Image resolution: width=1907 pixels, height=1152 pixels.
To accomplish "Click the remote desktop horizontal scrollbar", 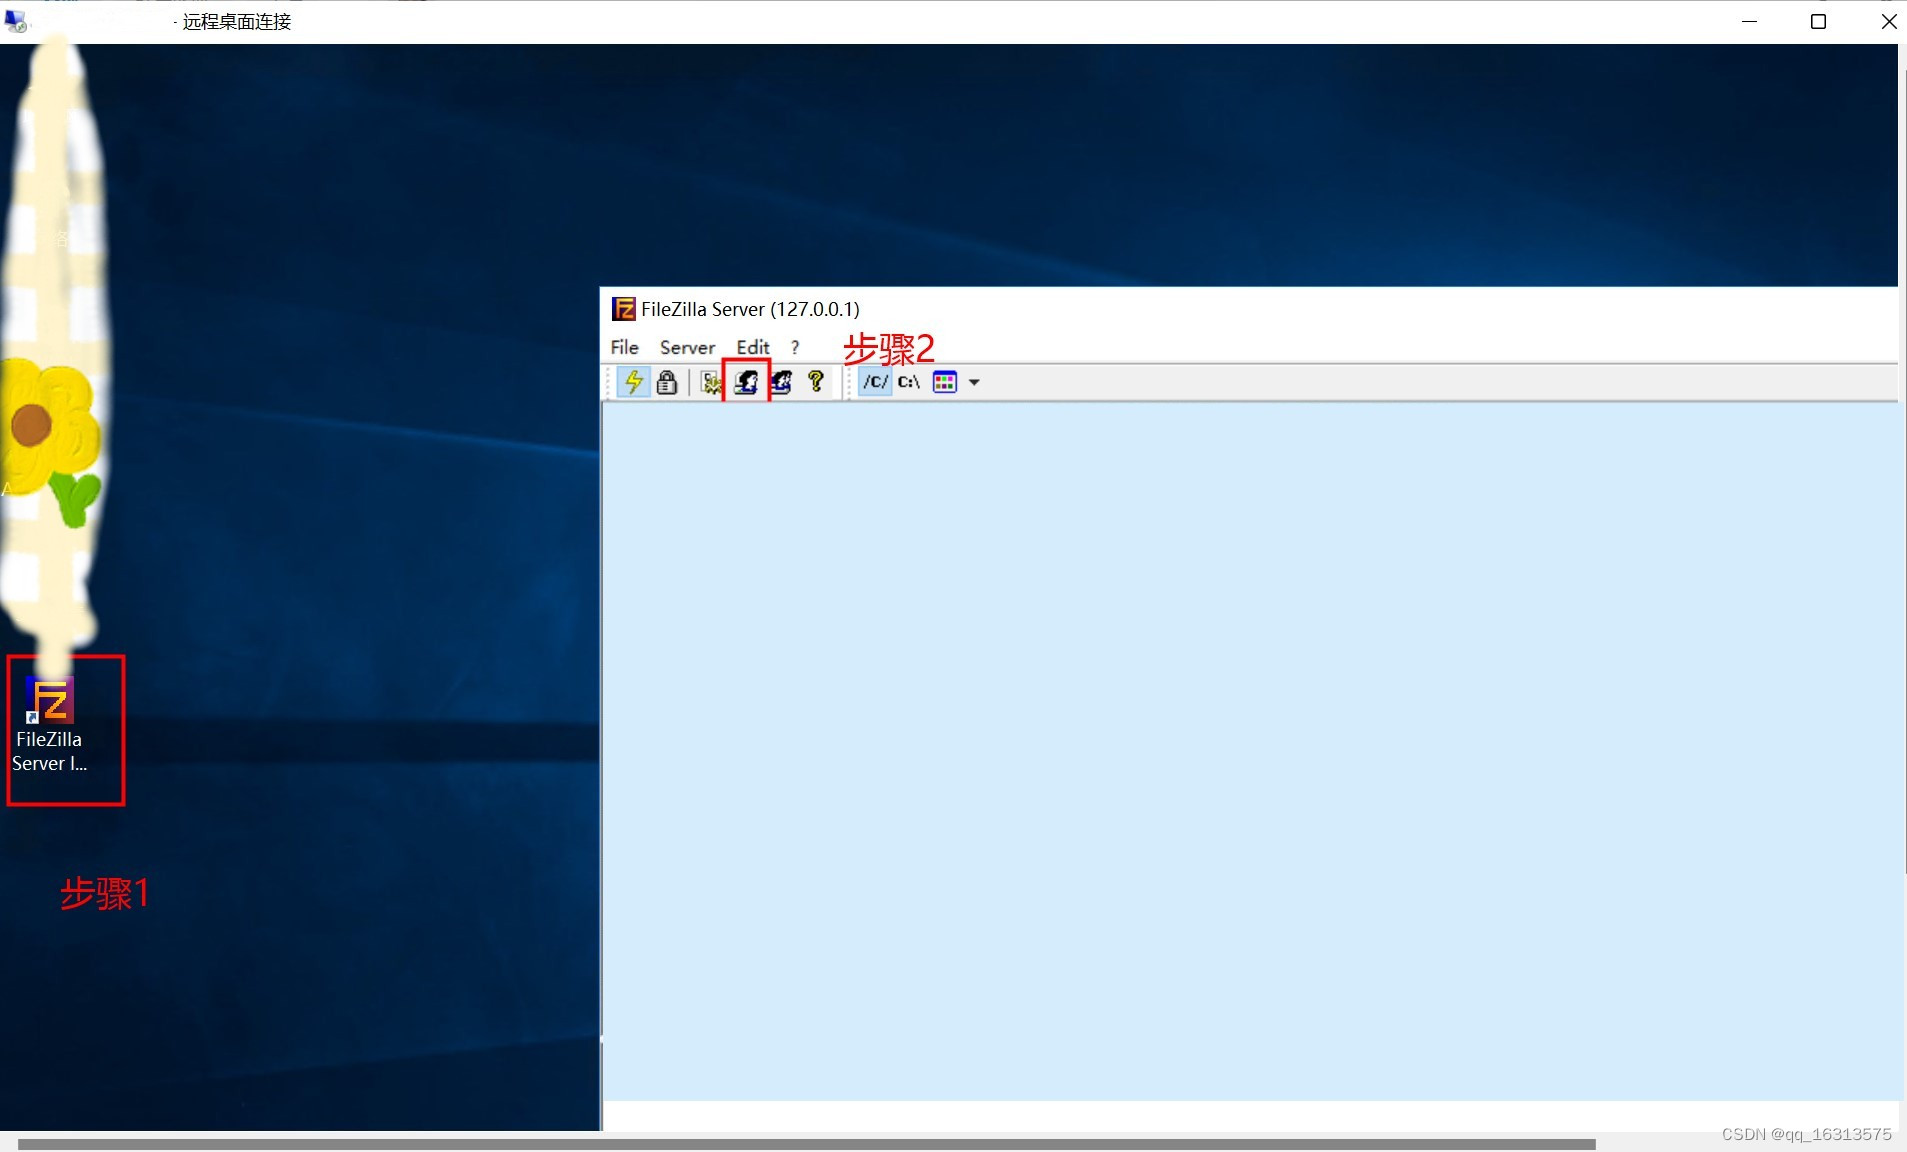I will (x=806, y=1143).
